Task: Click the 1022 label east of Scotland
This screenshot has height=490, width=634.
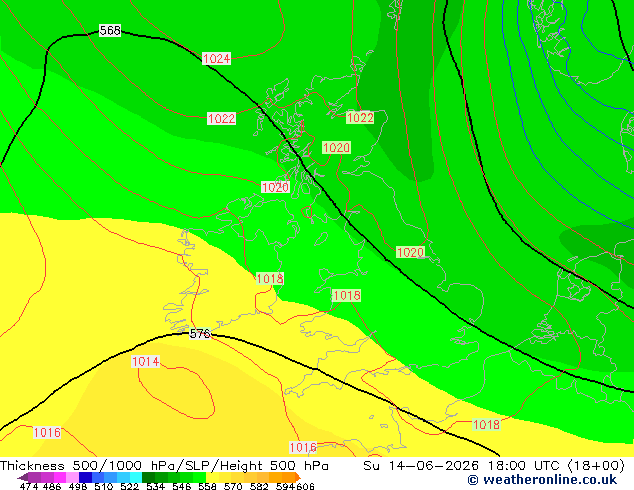Action: point(360,118)
